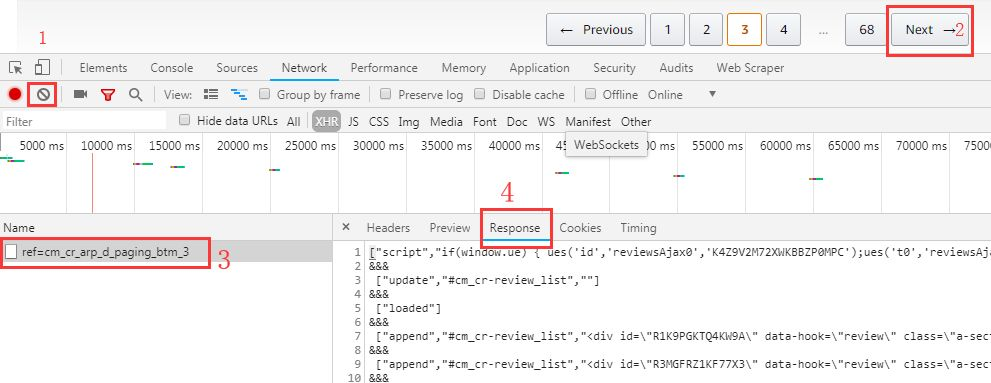991x383 pixels.
Task: Enable the Offline checkbox
Action: coord(590,94)
